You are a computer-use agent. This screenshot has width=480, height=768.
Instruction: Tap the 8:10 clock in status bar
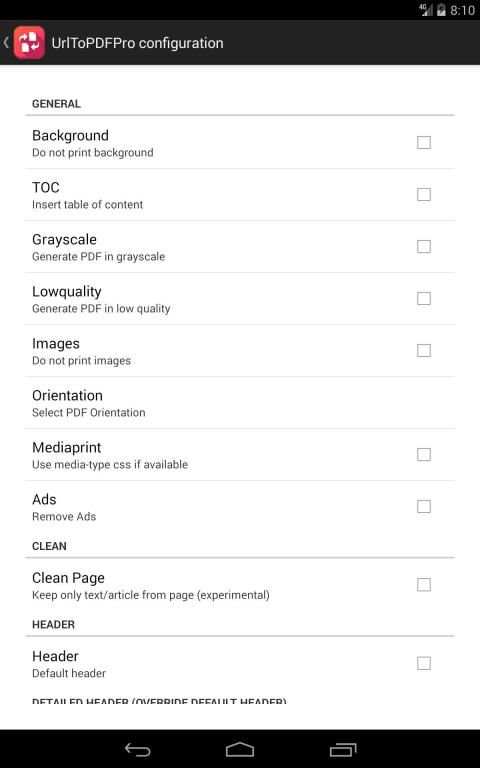pos(462,10)
